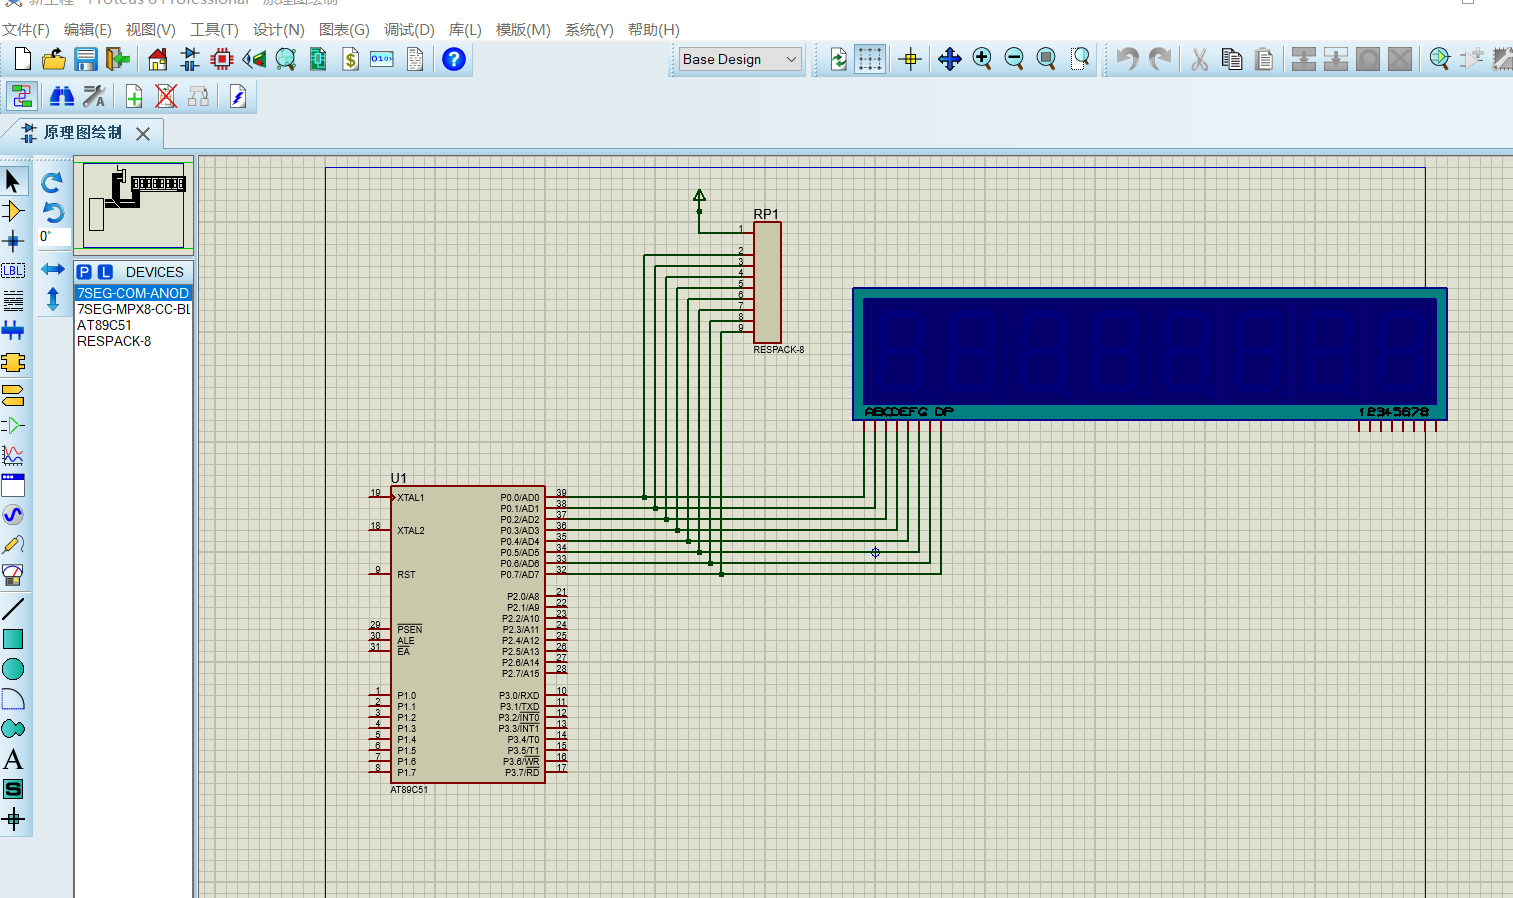Open 视图(V) menu
This screenshot has width=1513, height=898.
[150, 30]
